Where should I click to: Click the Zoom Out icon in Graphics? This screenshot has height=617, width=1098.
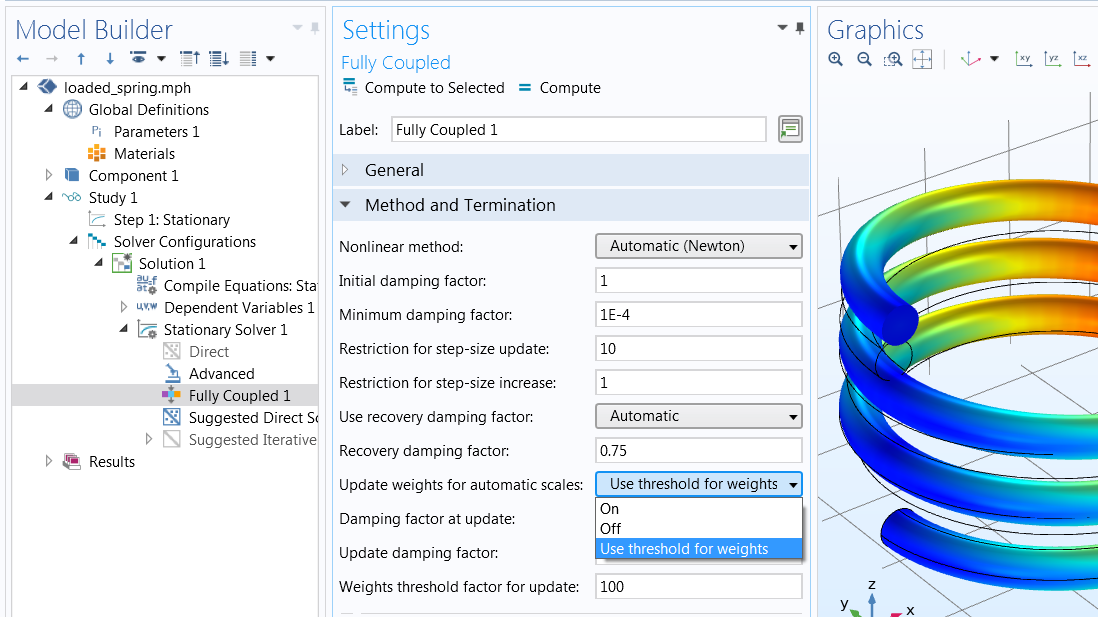(865, 60)
